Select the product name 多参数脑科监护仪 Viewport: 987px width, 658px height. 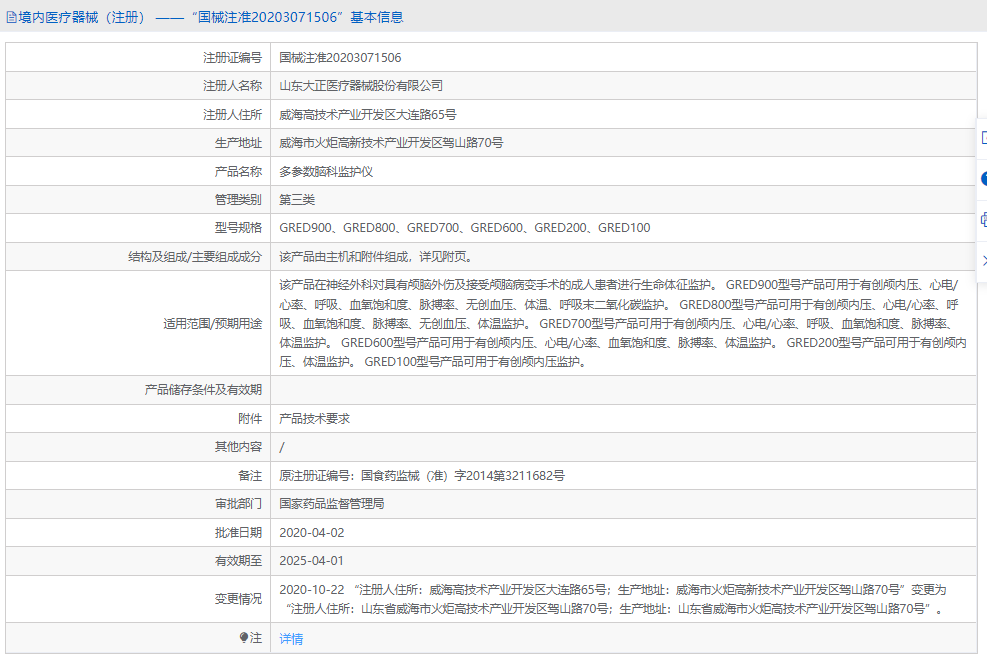coord(326,171)
